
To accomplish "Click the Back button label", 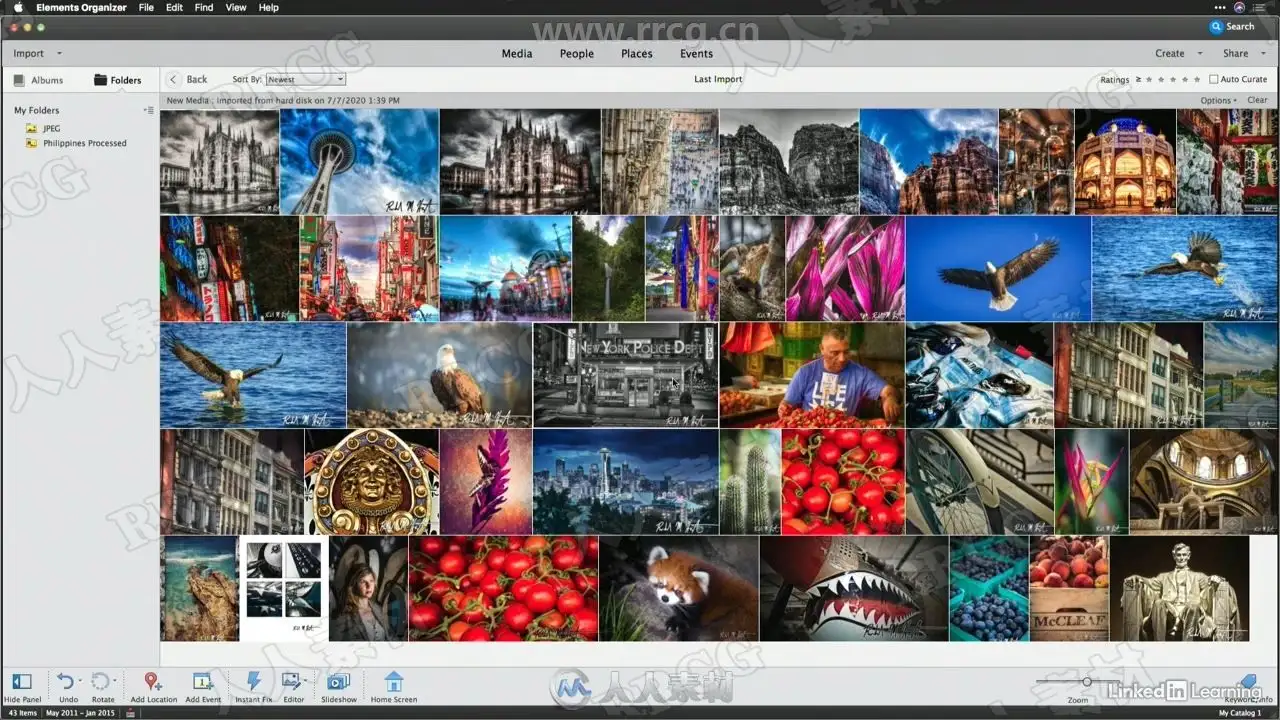I will (197, 79).
